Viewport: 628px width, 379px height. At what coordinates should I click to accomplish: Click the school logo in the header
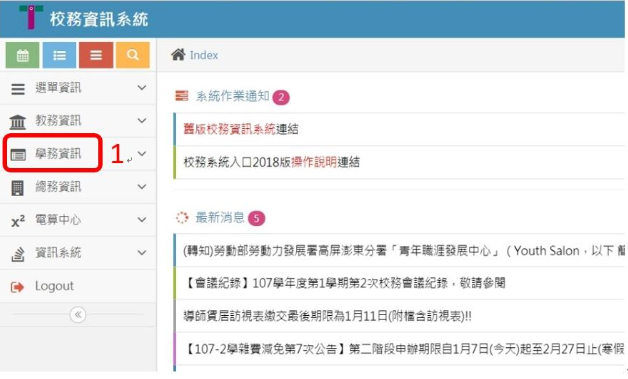pyautogui.click(x=30, y=17)
